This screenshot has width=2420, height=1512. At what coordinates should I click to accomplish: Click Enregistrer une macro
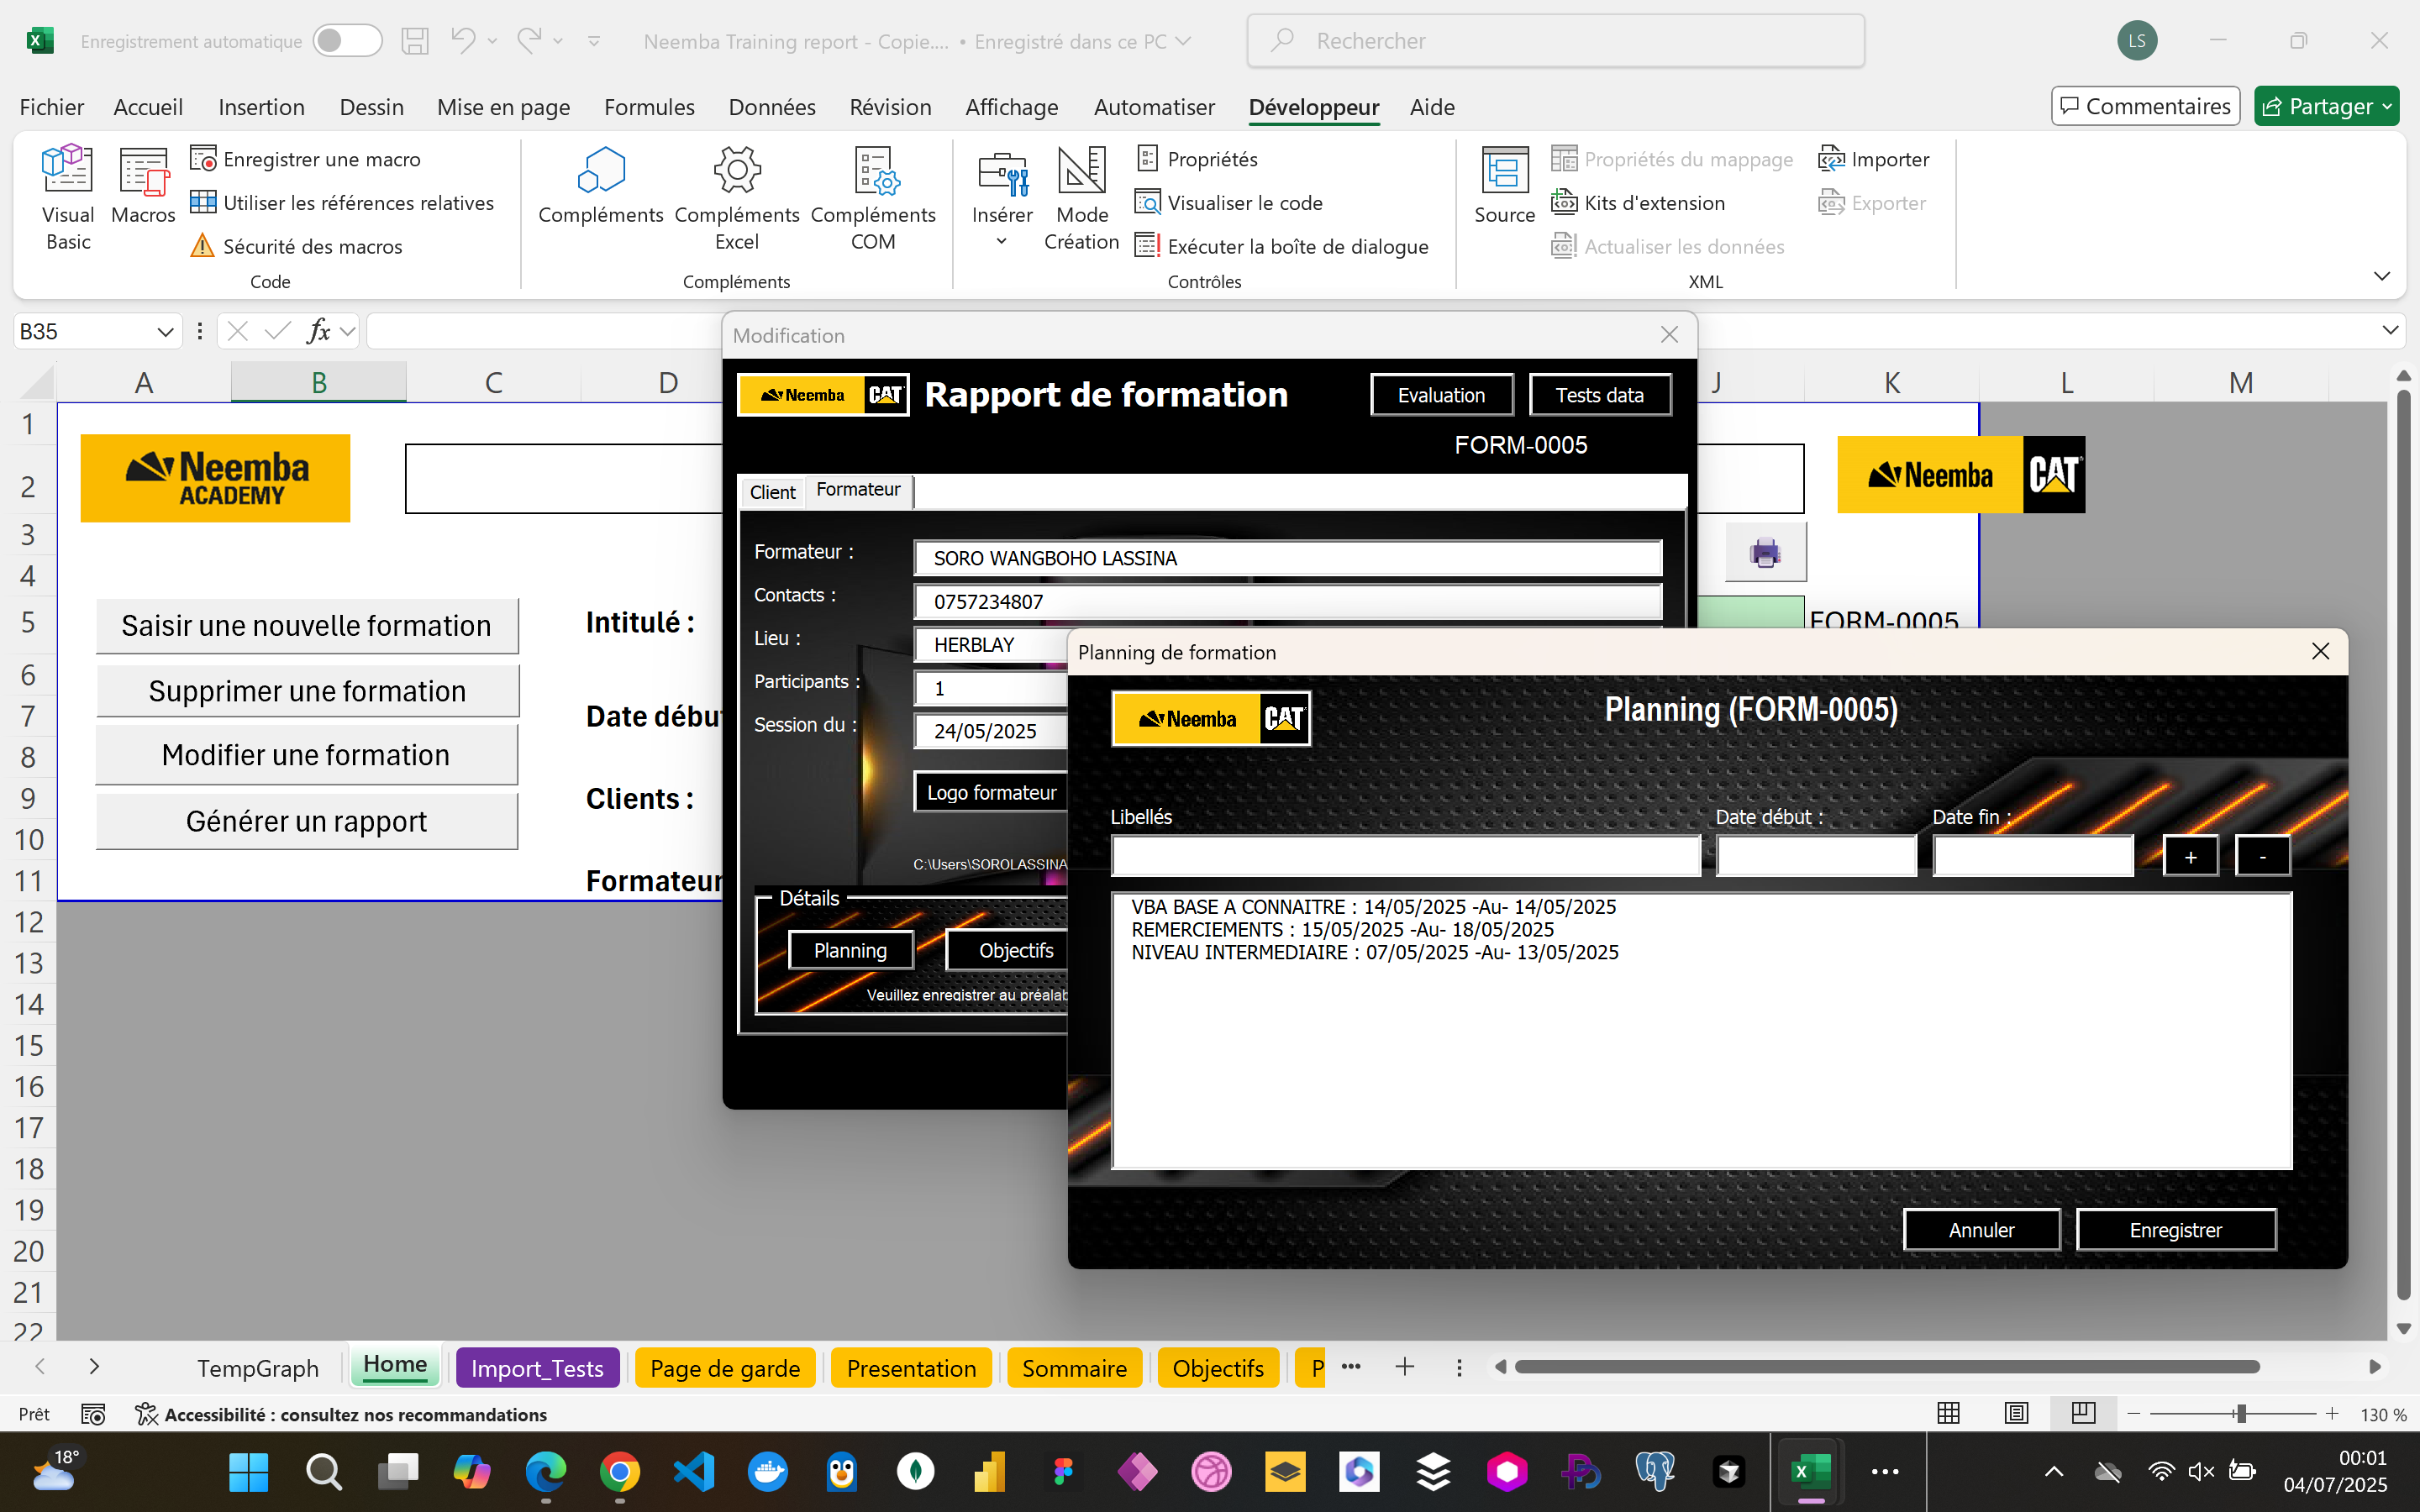pyautogui.click(x=306, y=159)
